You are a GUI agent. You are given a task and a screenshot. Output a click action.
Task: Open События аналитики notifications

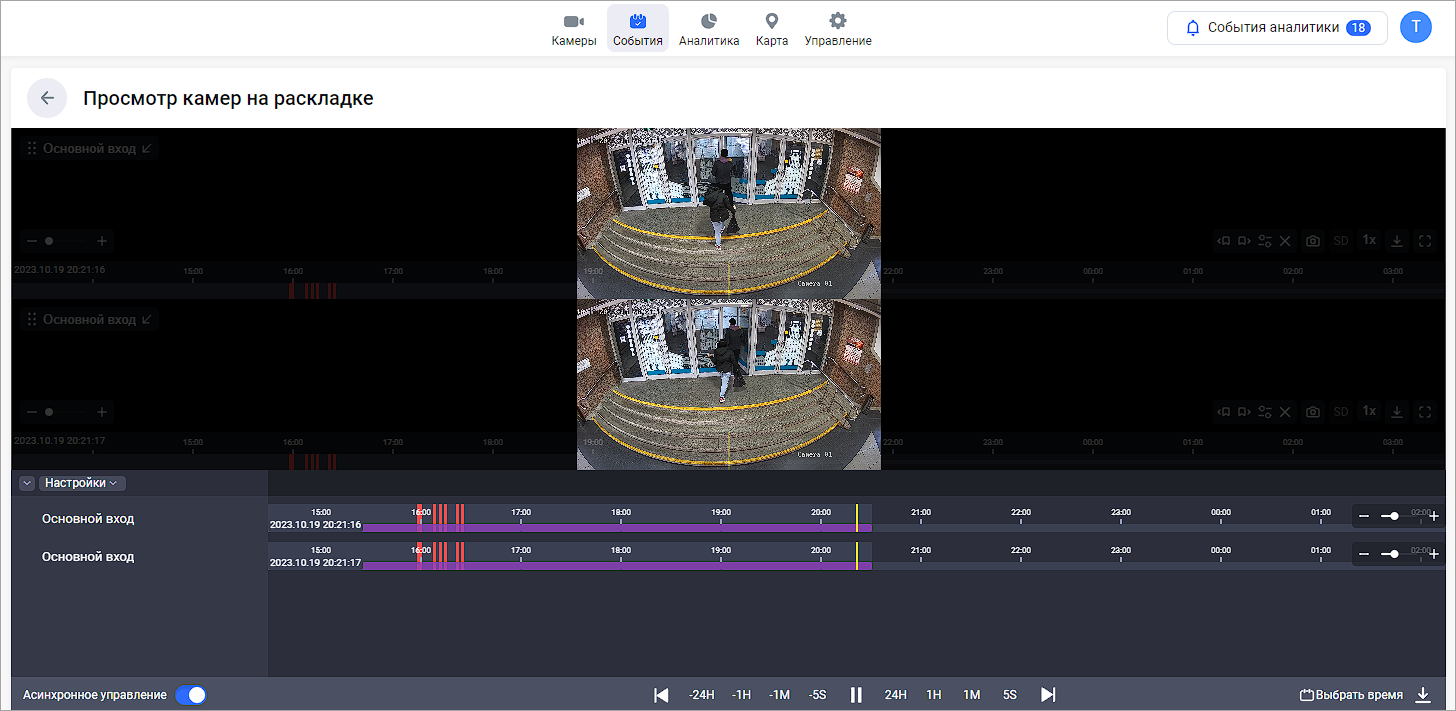point(1276,28)
